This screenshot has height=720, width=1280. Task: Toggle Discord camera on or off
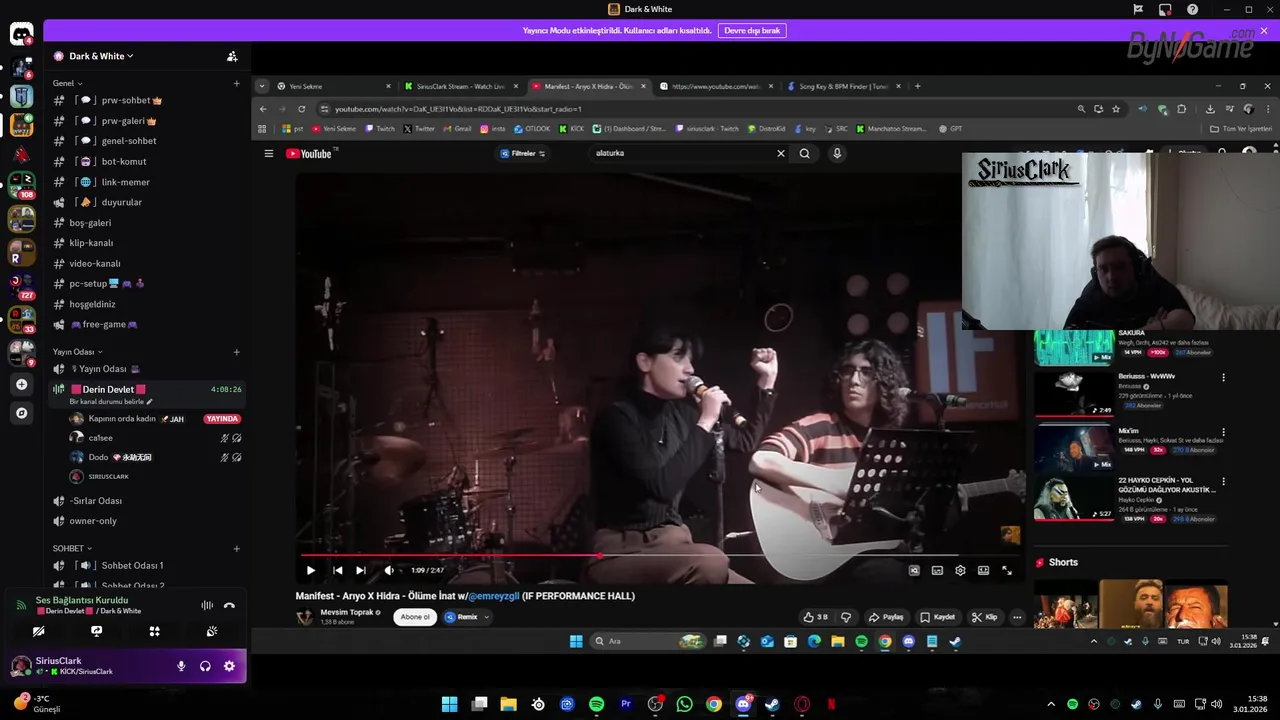pos(38,631)
